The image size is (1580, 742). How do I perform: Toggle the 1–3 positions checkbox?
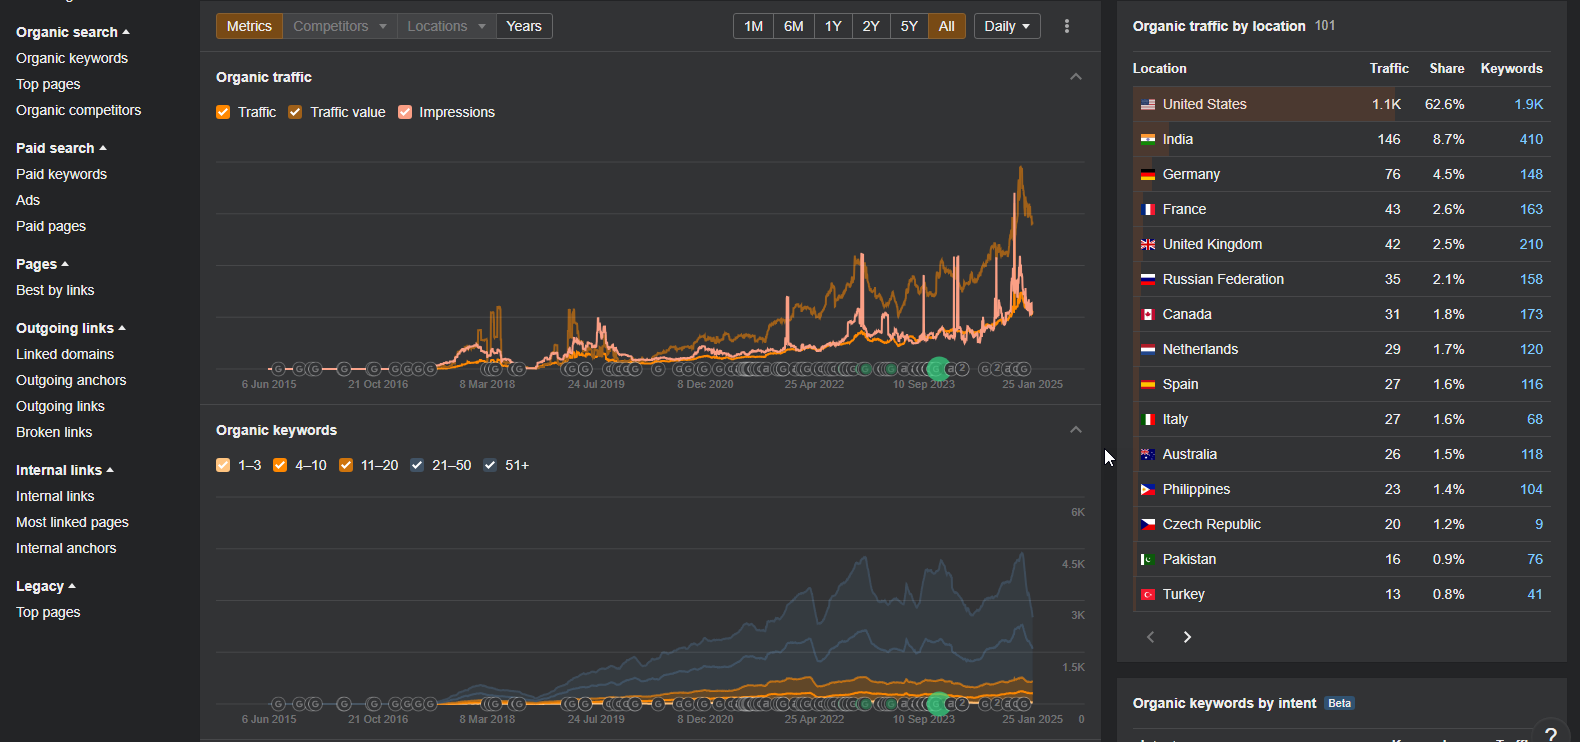223,465
